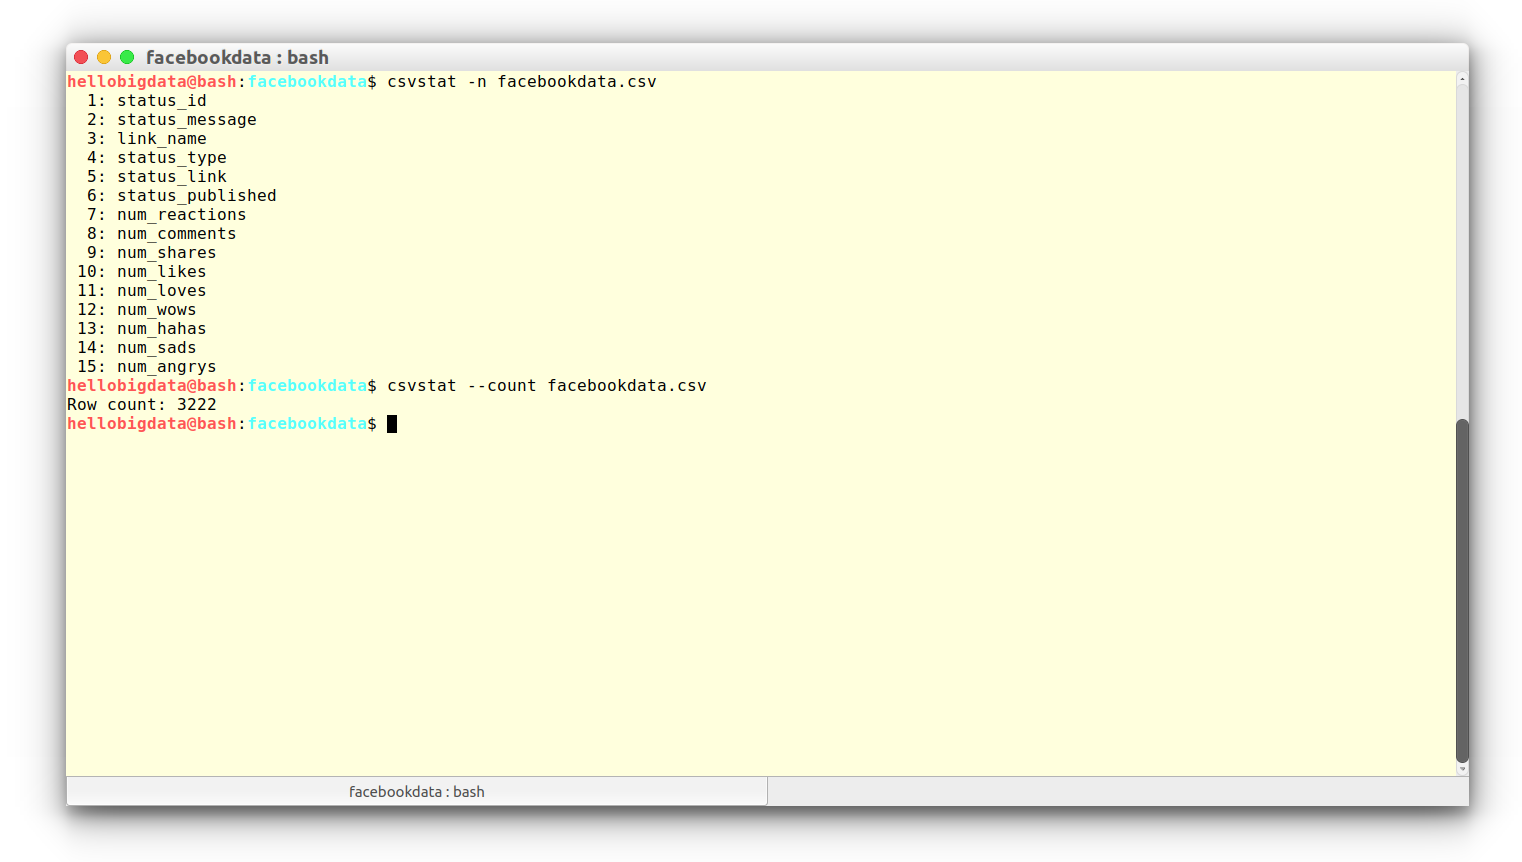
Task: Click the 'status_link' column name
Action: 172,177
